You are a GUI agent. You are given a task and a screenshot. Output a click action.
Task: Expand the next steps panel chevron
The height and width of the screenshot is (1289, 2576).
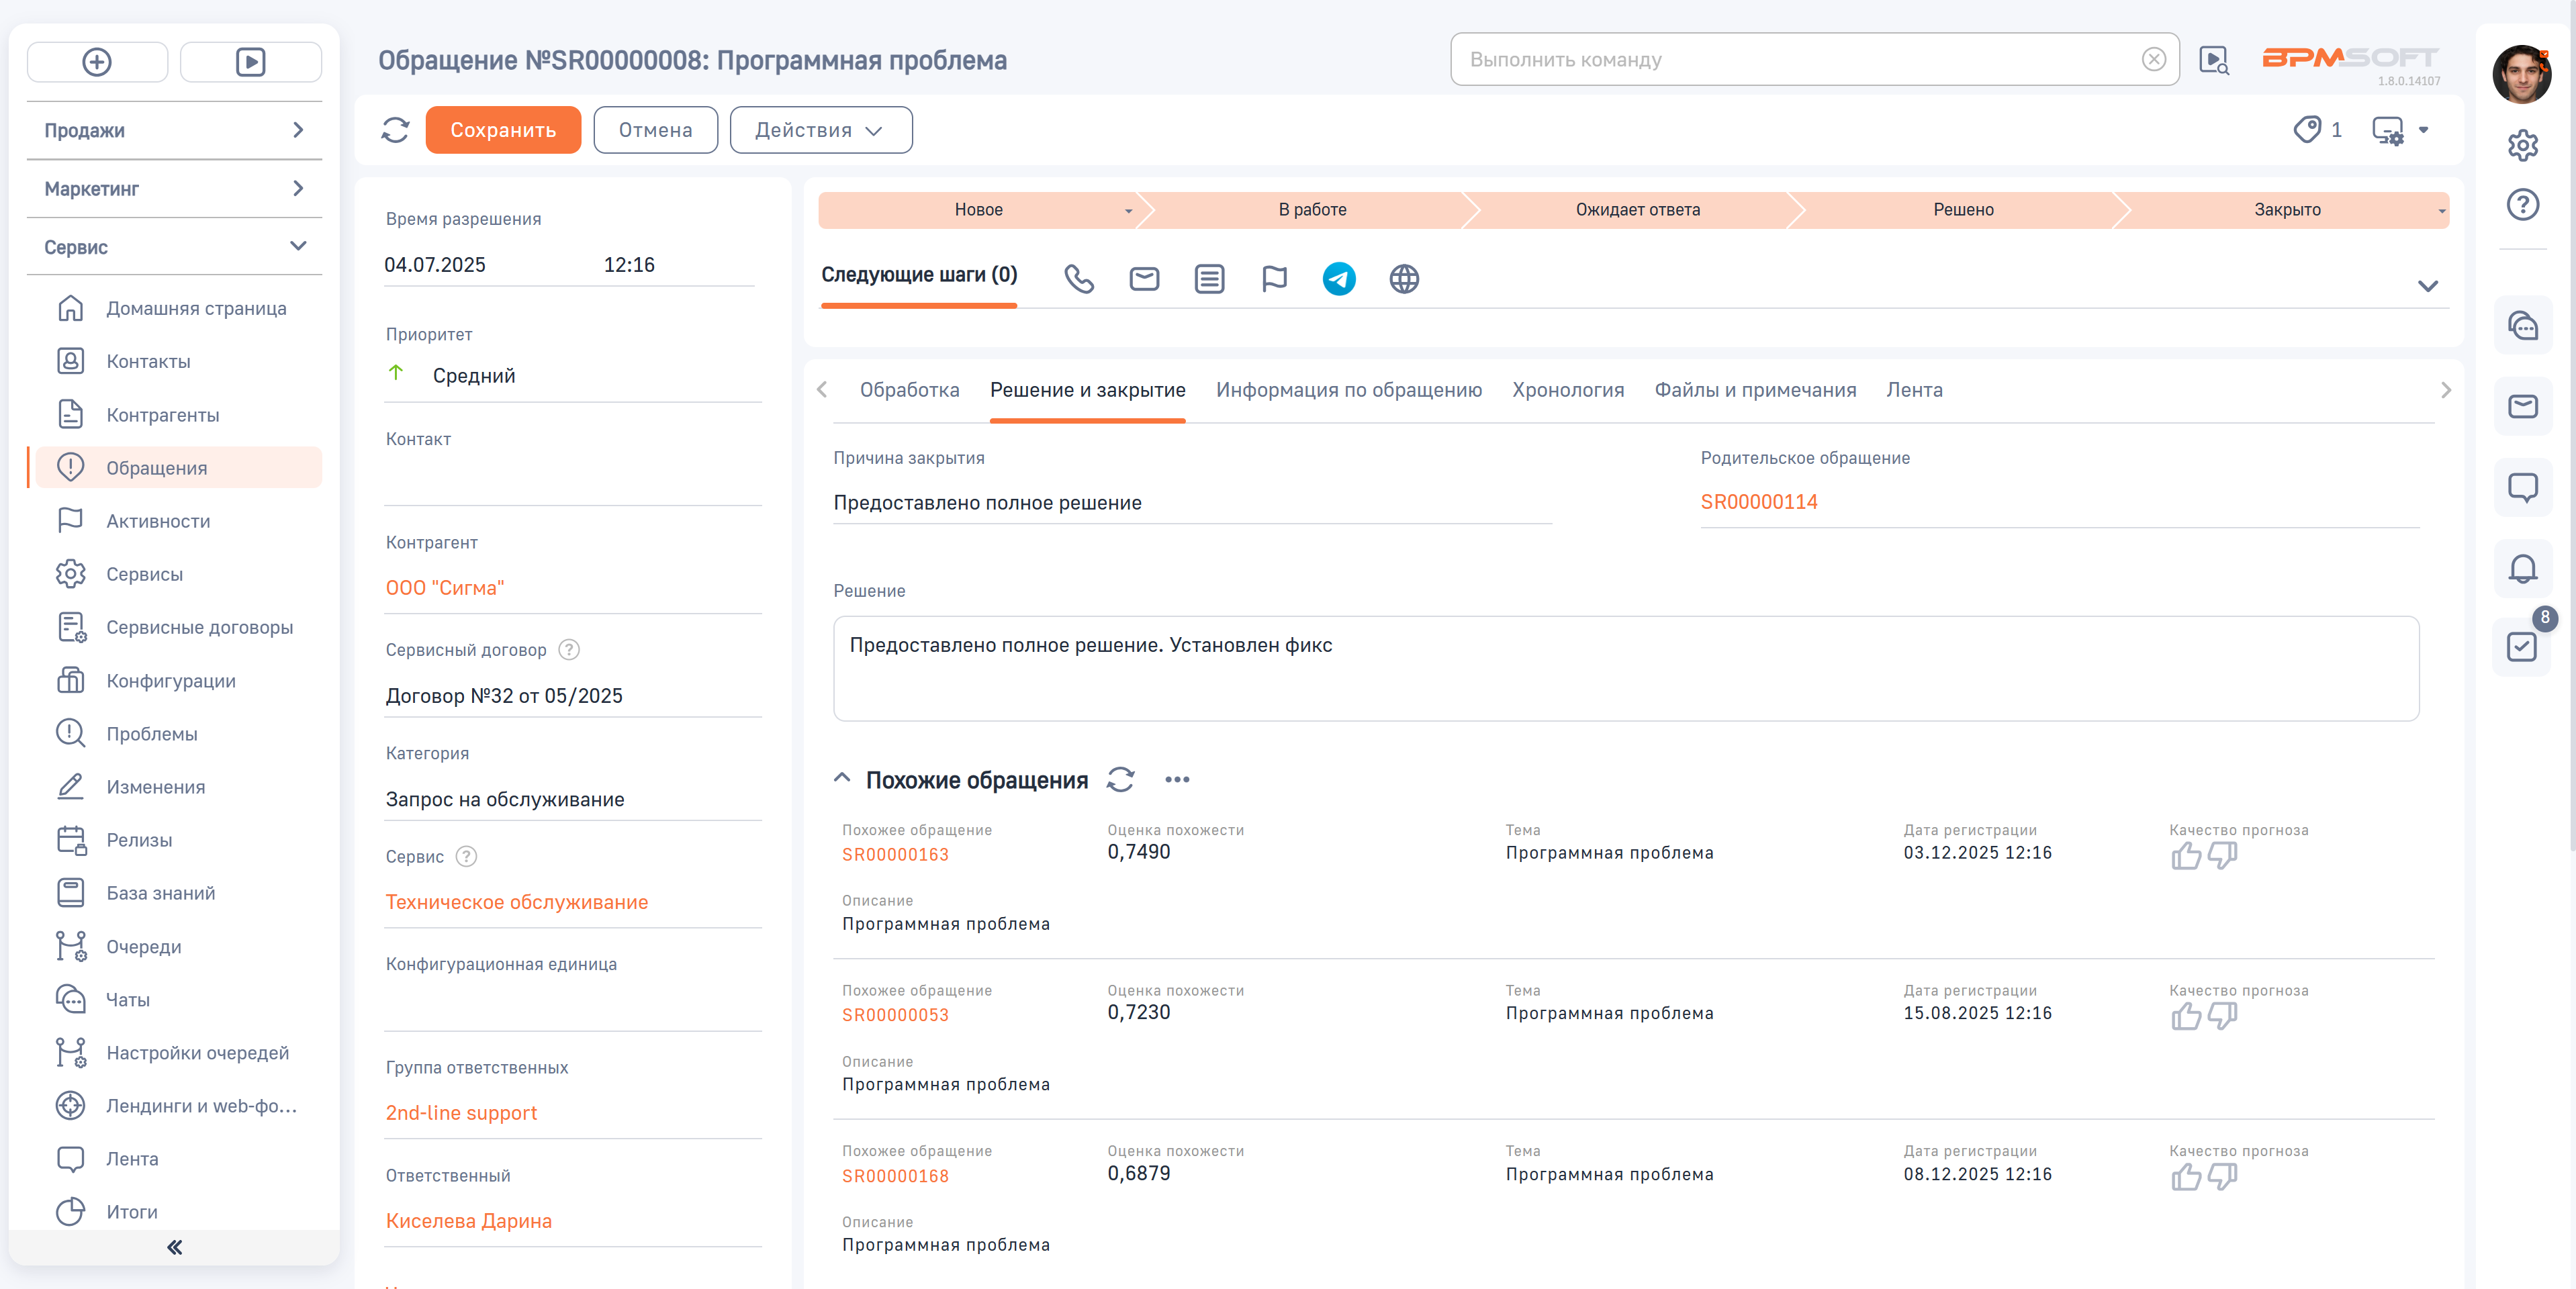click(2427, 286)
